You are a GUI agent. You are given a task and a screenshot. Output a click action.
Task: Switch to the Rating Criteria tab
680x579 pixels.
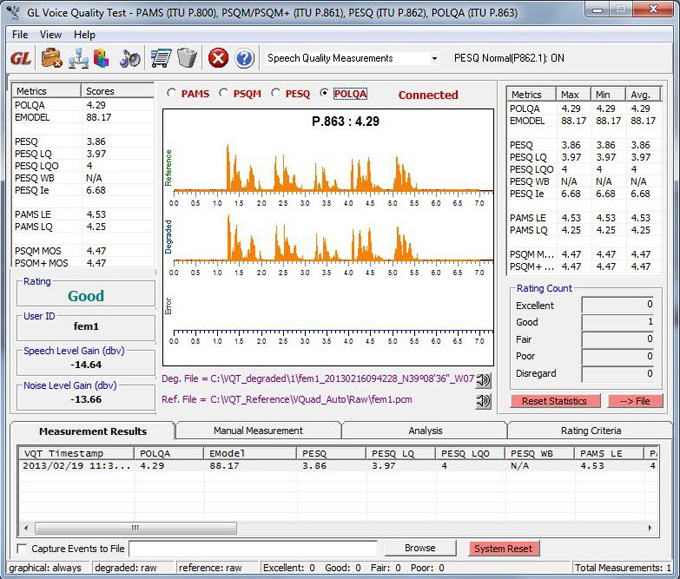(x=591, y=431)
